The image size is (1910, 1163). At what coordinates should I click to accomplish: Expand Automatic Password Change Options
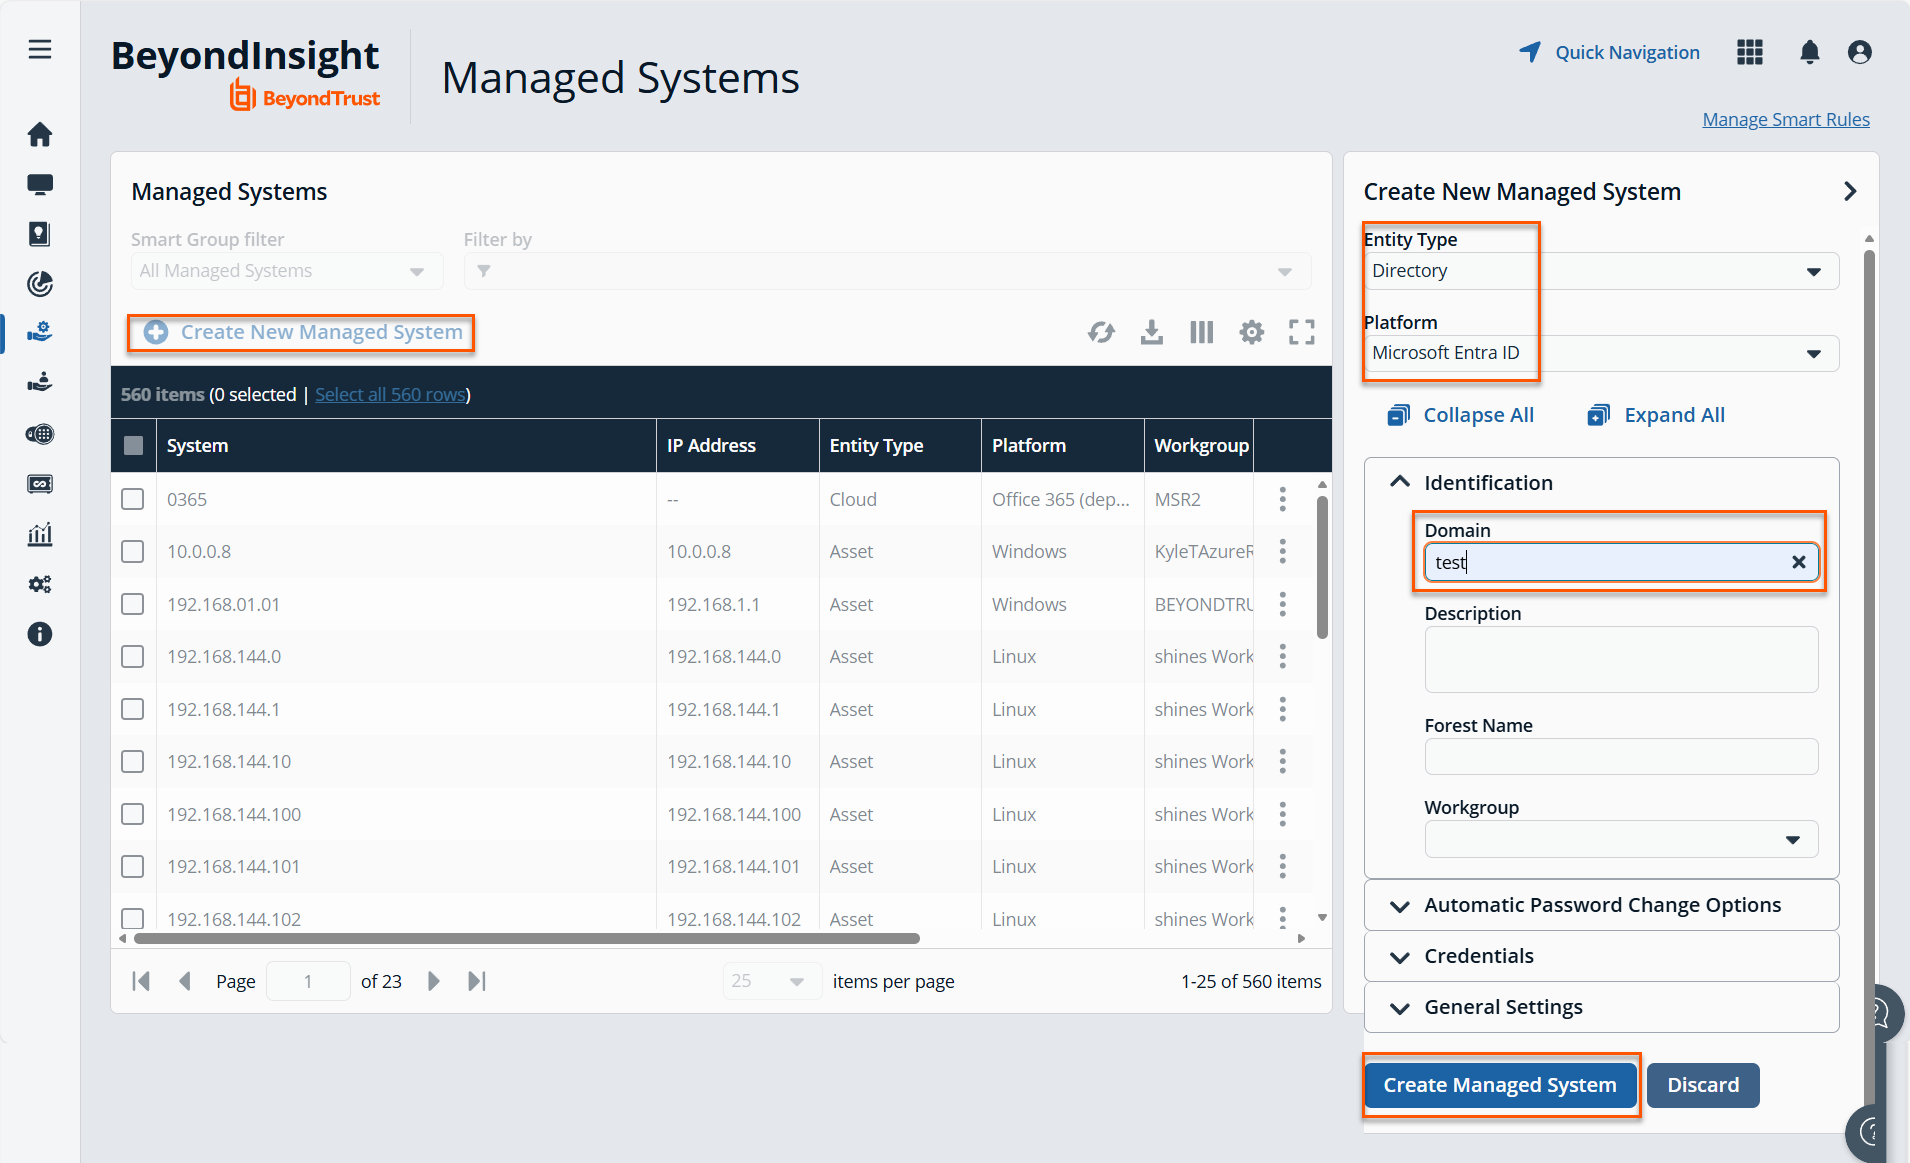tap(1601, 905)
